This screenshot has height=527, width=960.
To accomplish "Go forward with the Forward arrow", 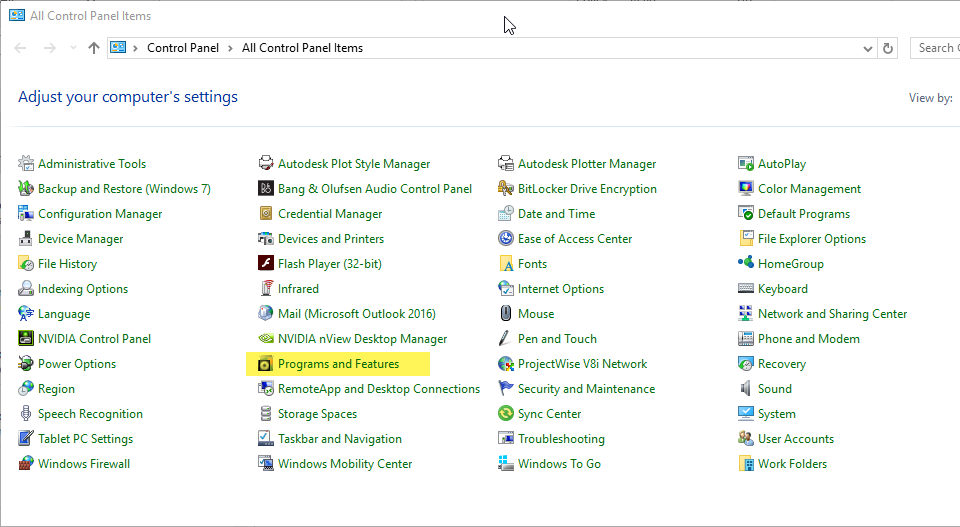I will (x=50, y=48).
